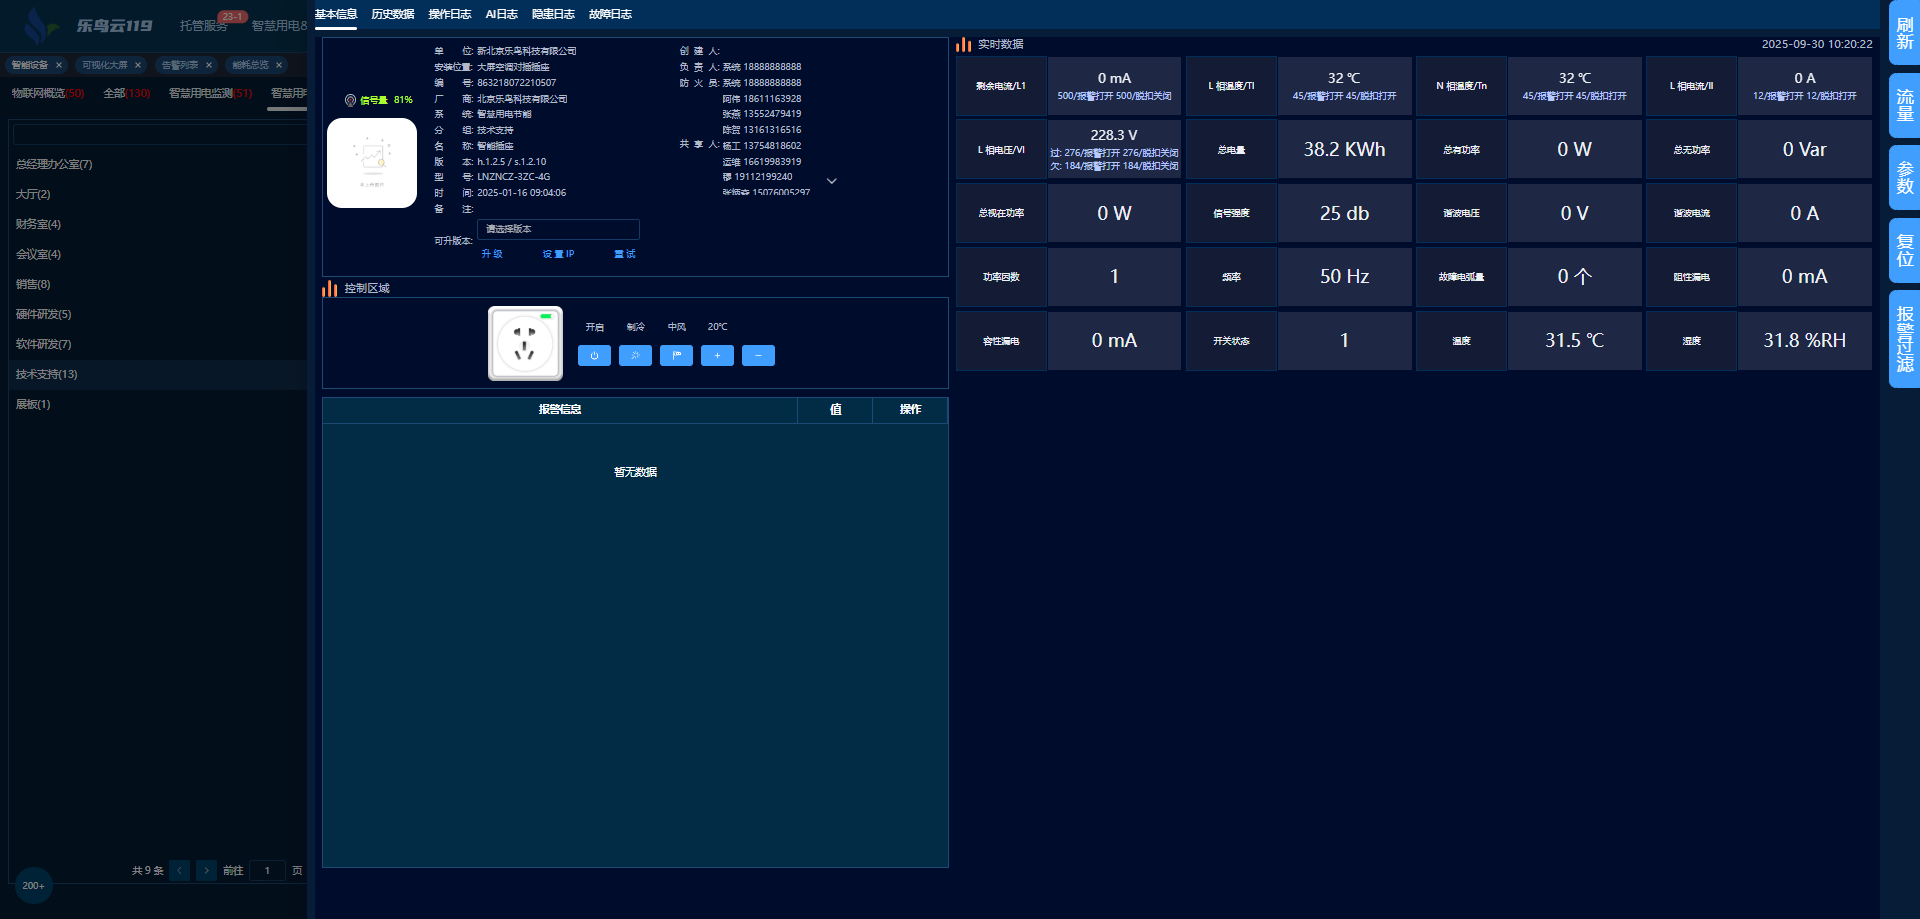
Task: Close the 智能设备 tab with its X
Action: [59, 65]
